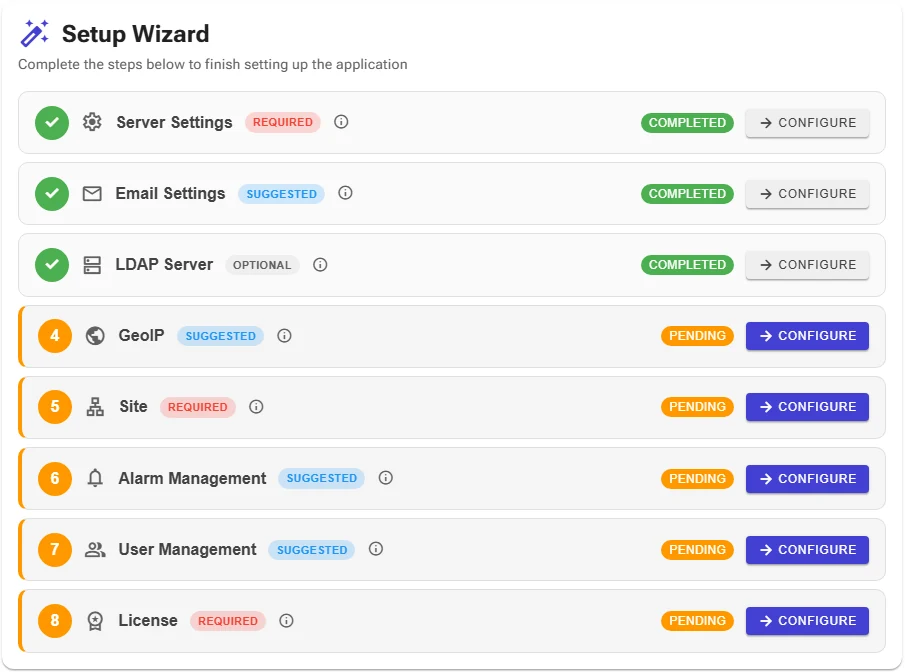Image resolution: width=905 pixels, height=672 pixels.
Task: Configure Alarm Management
Action: click(807, 479)
